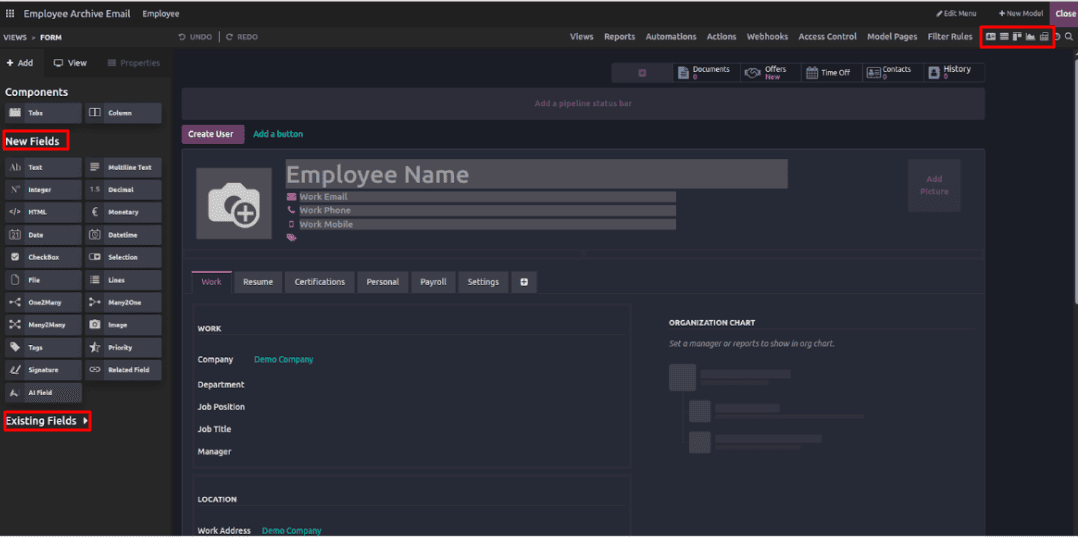Viewport: 1078px width, 537px height.
Task: Click the Employee Name field
Action: pos(536,175)
